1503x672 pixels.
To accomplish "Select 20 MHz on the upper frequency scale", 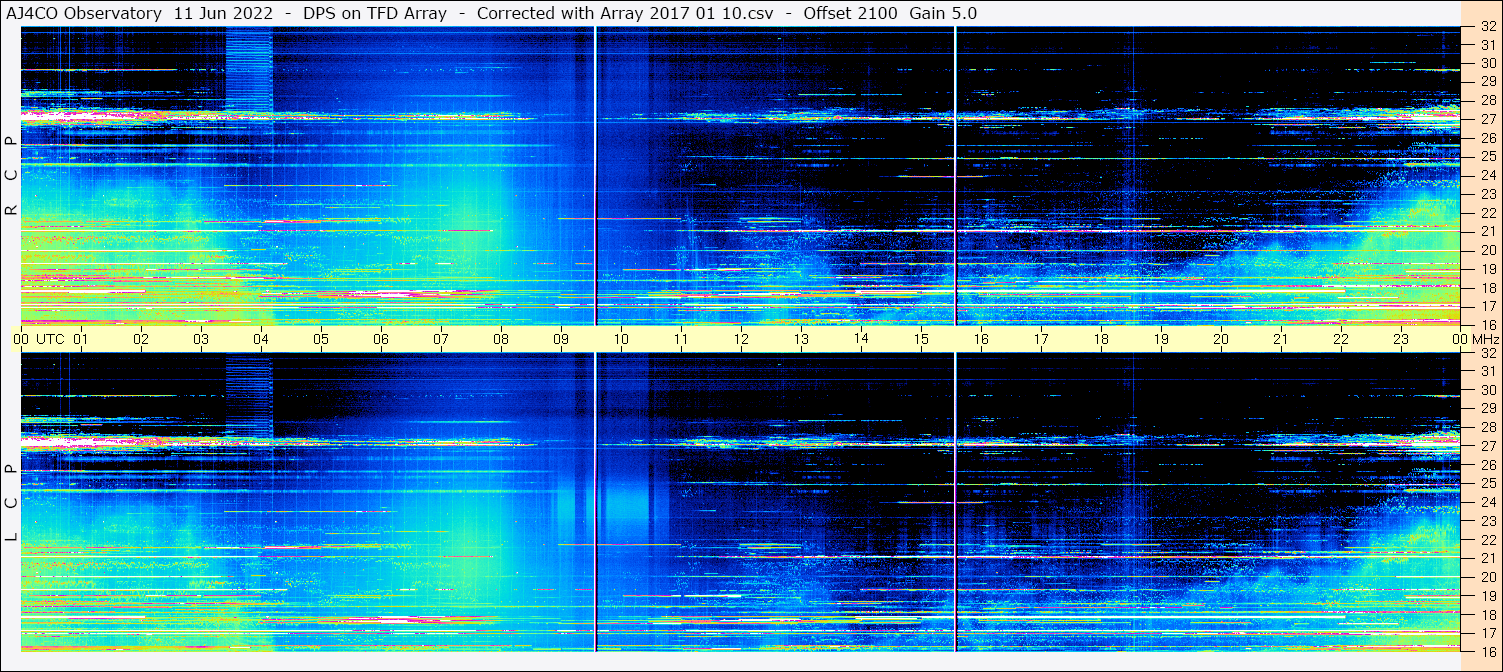I will 1487,250.
